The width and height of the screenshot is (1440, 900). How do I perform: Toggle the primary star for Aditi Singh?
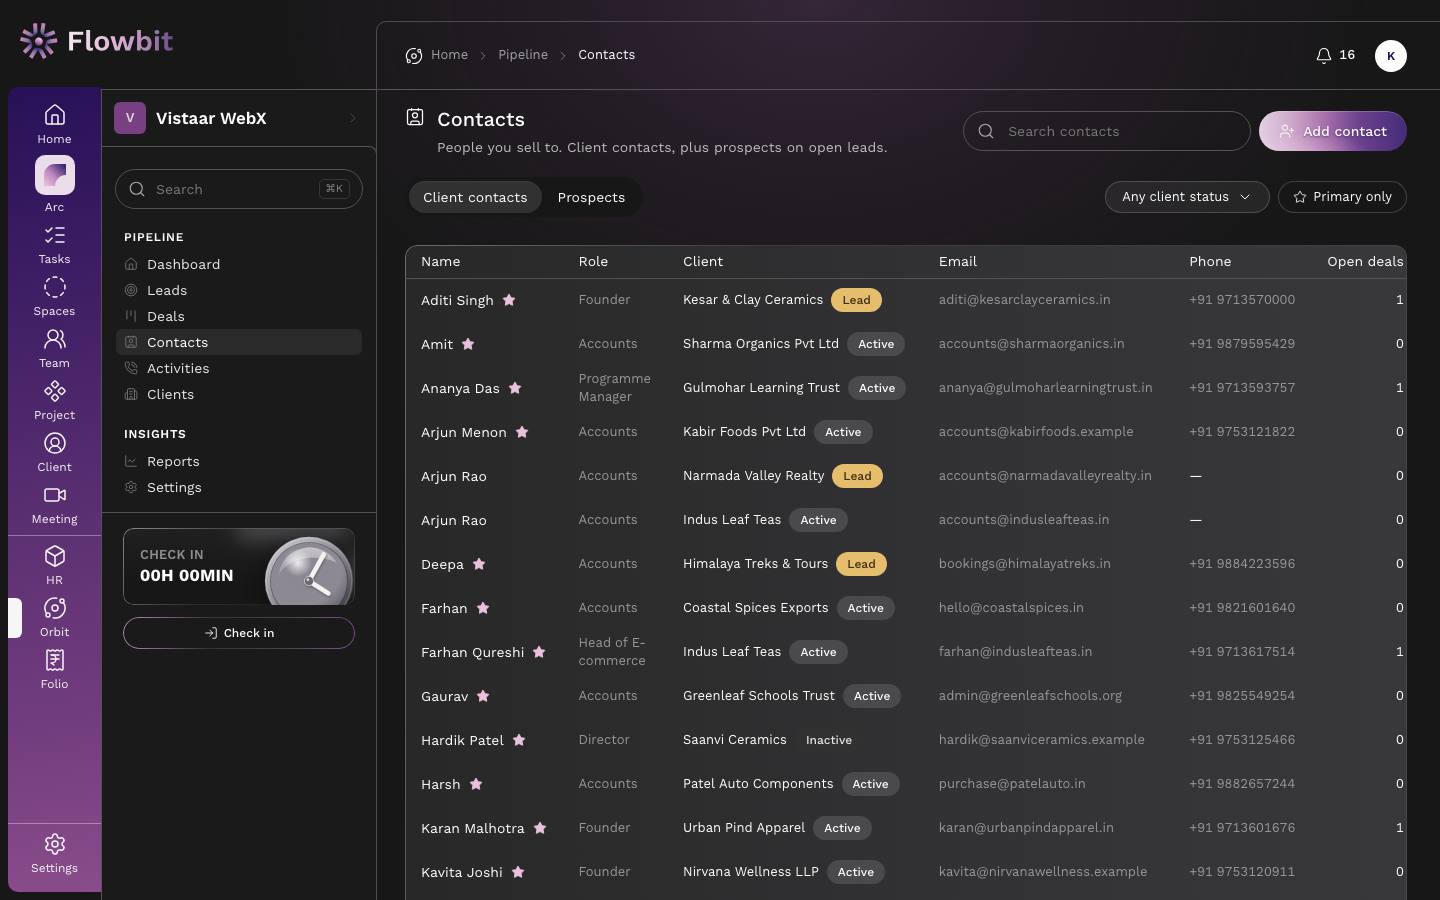coord(509,300)
